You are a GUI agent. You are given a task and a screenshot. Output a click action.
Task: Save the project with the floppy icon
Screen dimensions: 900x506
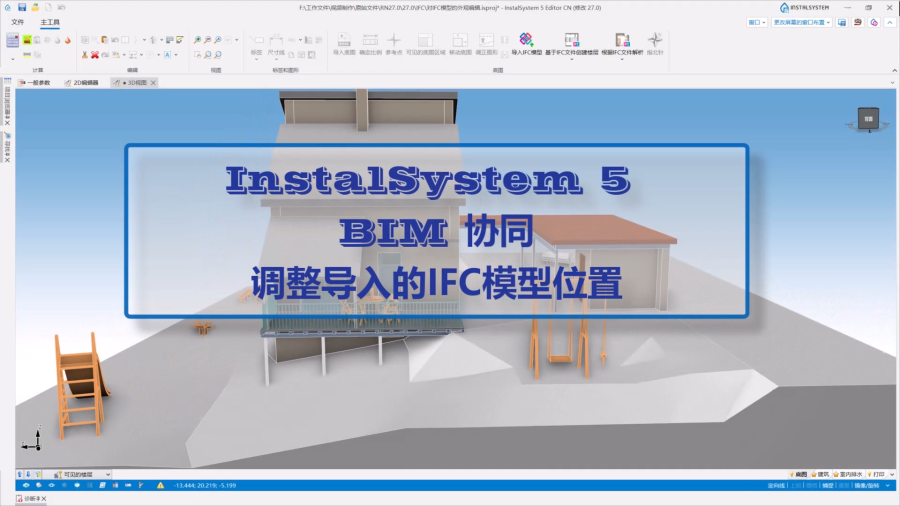pyautogui.click(x=22, y=7)
